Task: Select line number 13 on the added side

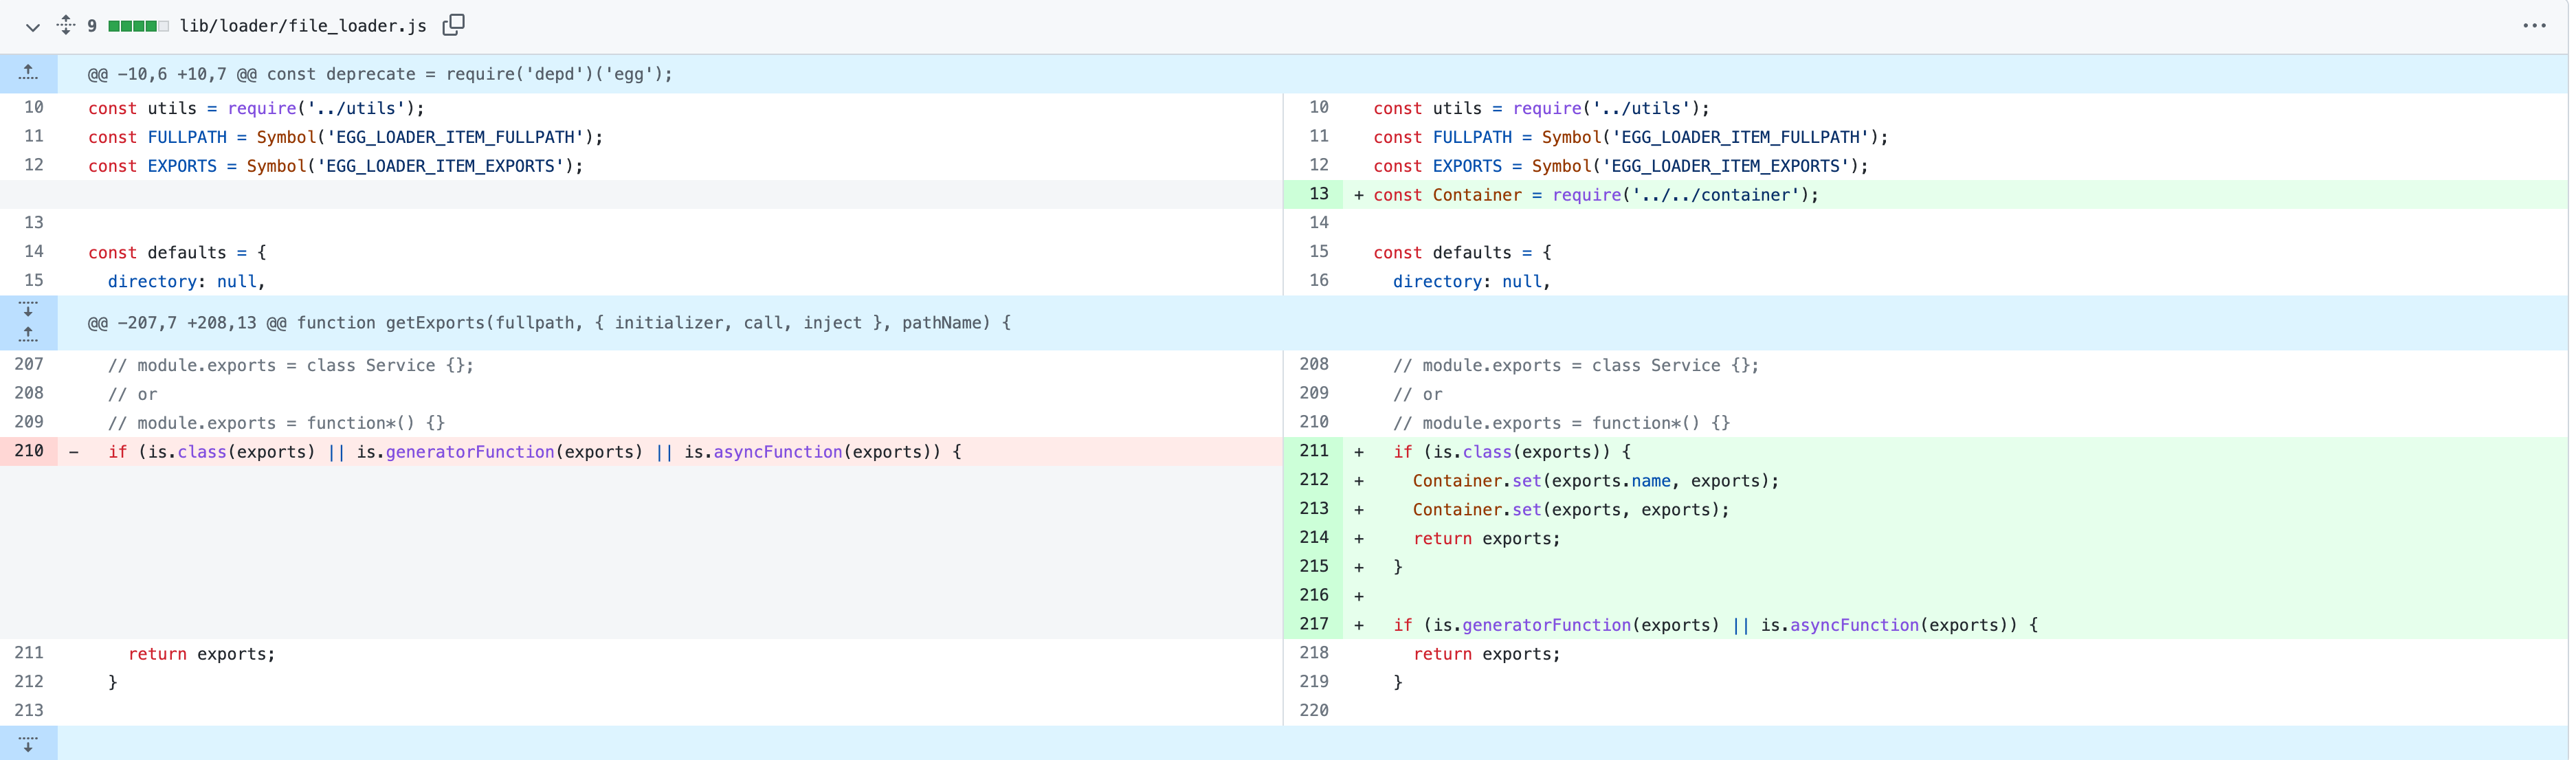Action: click(1320, 194)
